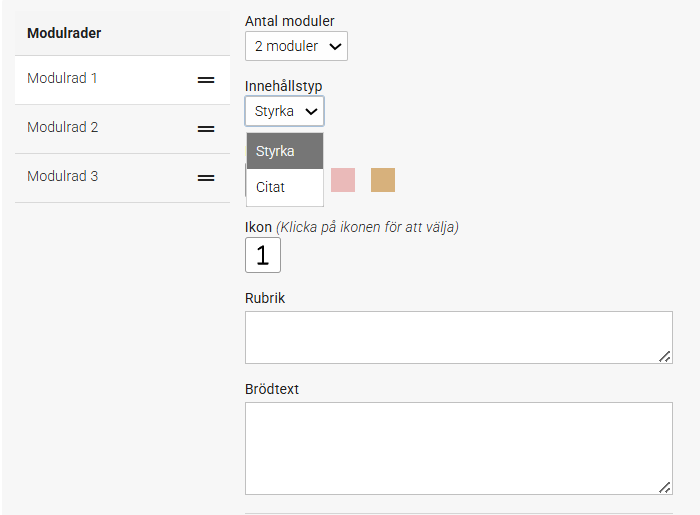Click the chevron in the Innehållstyp dropdown
The height and width of the screenshot is (515, 700).
pos(311,111)
